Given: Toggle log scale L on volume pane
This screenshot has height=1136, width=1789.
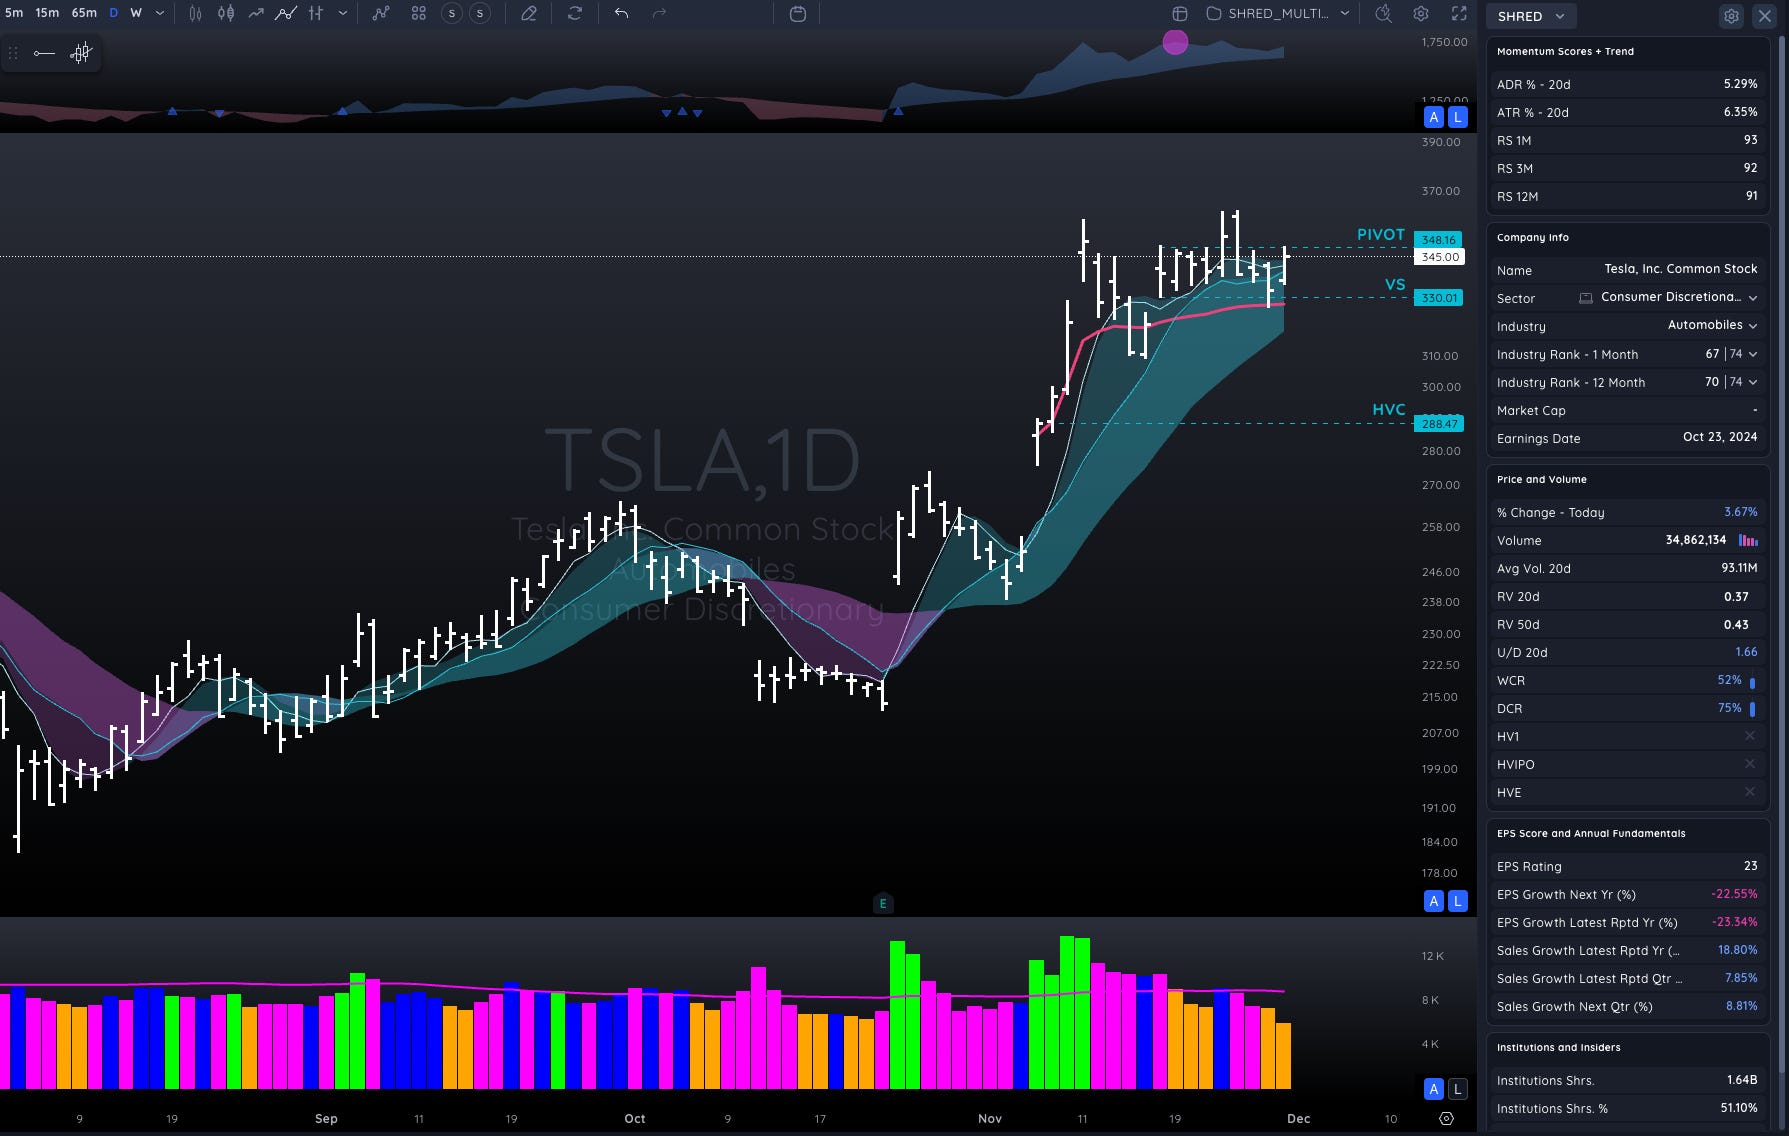Looking at the screenshot, I should coord(1458,1089).
